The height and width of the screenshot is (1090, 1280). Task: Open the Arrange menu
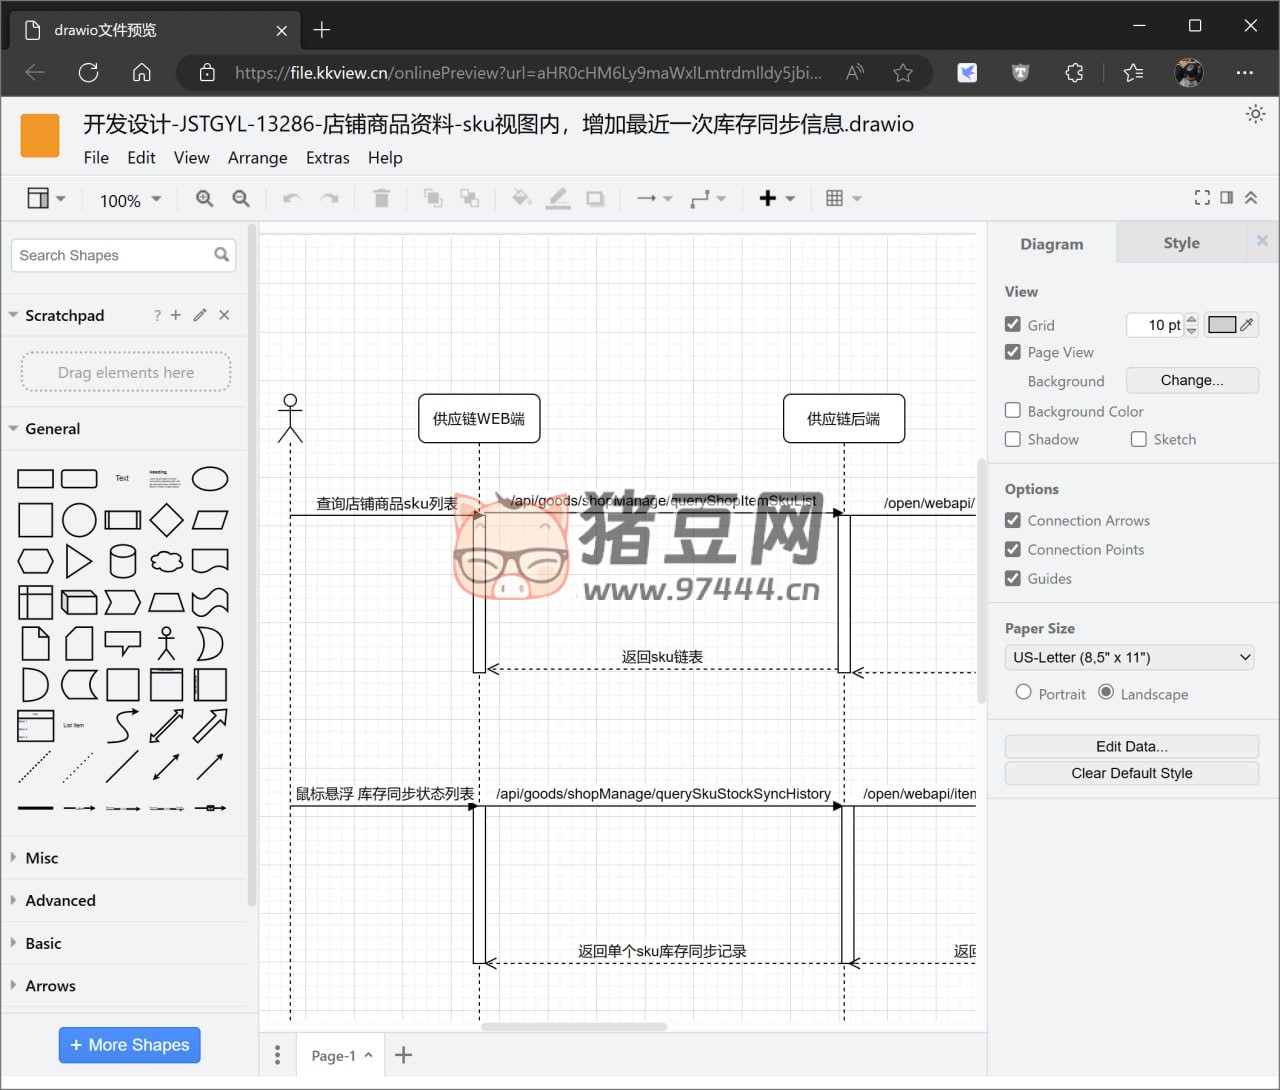coord(257,157)
